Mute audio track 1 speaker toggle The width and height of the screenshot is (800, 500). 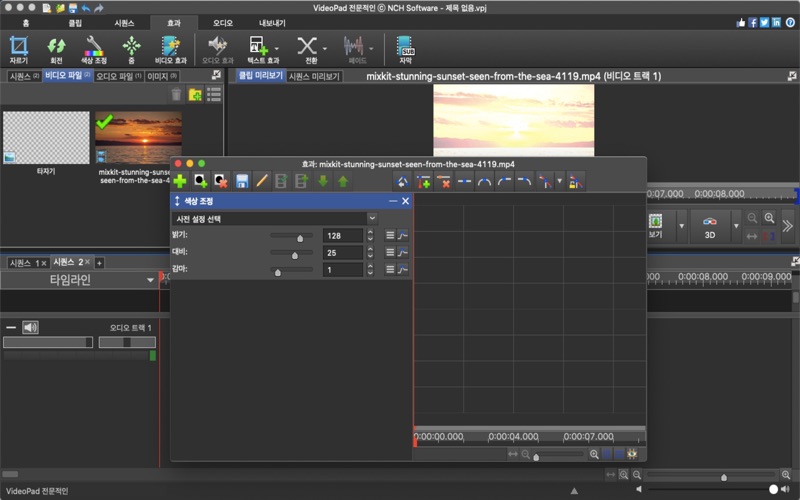[31, 327]
